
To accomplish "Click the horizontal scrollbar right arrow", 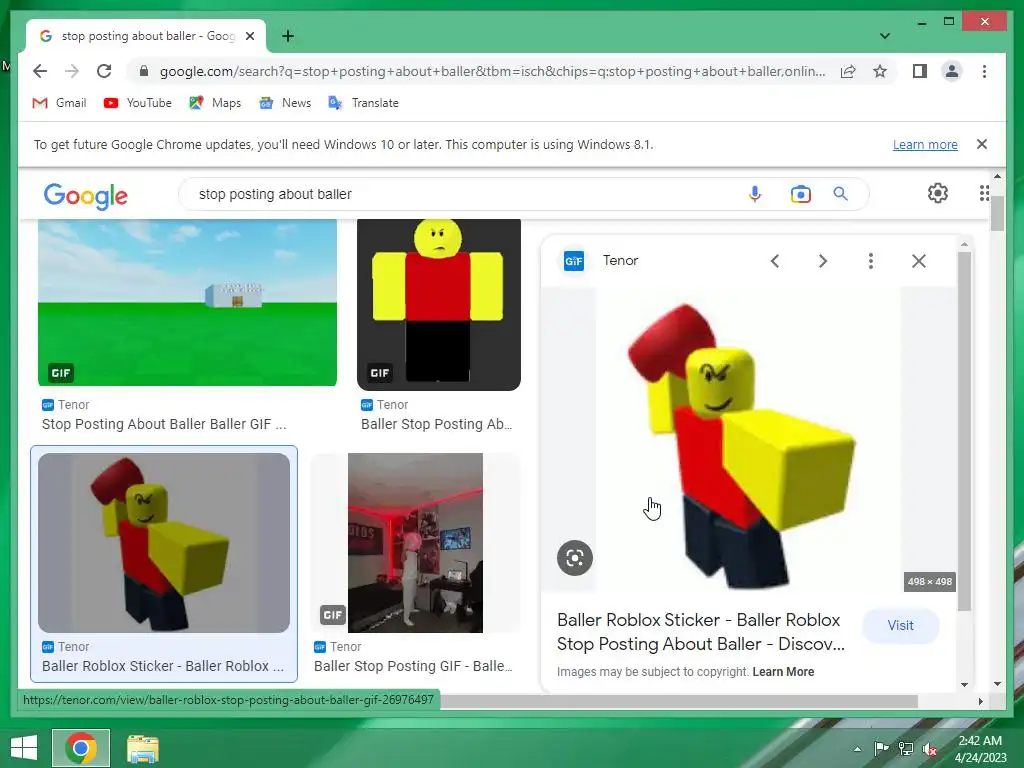I will (980, 701).
